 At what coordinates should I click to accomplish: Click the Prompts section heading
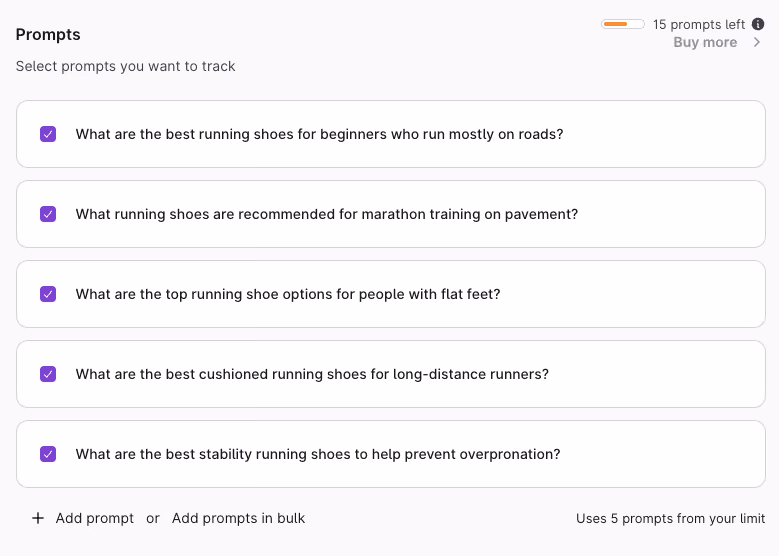(48, 35)
